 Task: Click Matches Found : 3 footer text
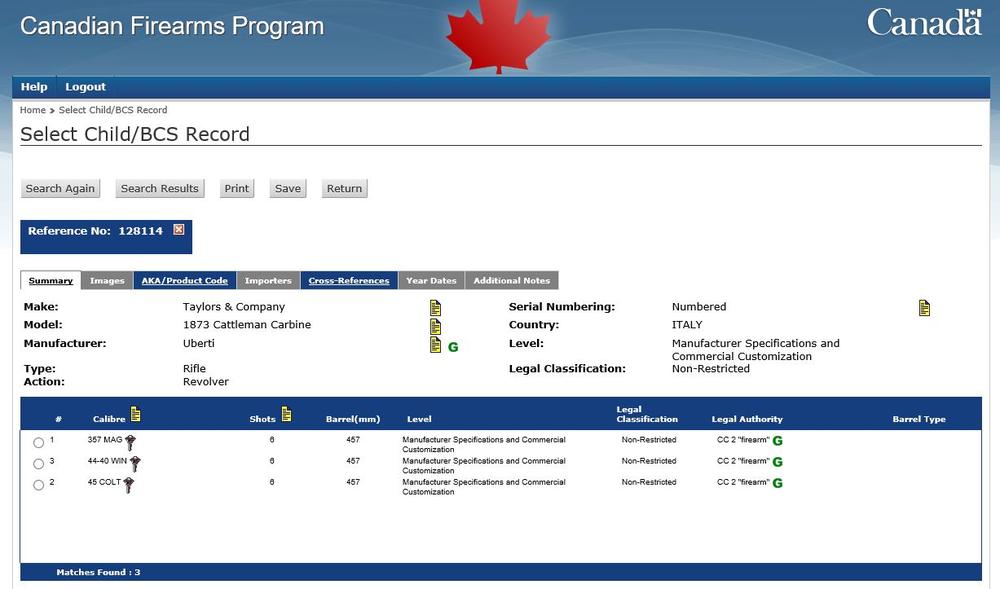[98, 572]
